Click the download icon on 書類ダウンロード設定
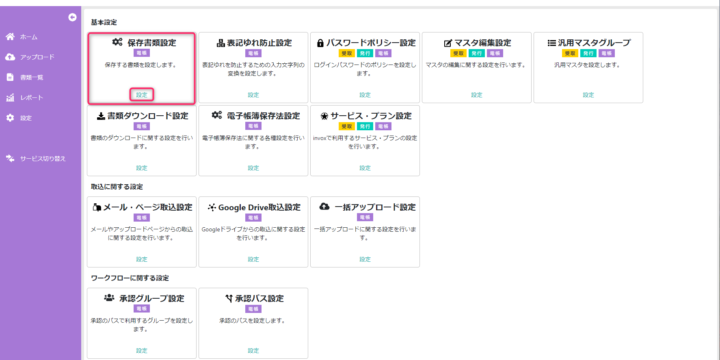 [x=101, y=116]
